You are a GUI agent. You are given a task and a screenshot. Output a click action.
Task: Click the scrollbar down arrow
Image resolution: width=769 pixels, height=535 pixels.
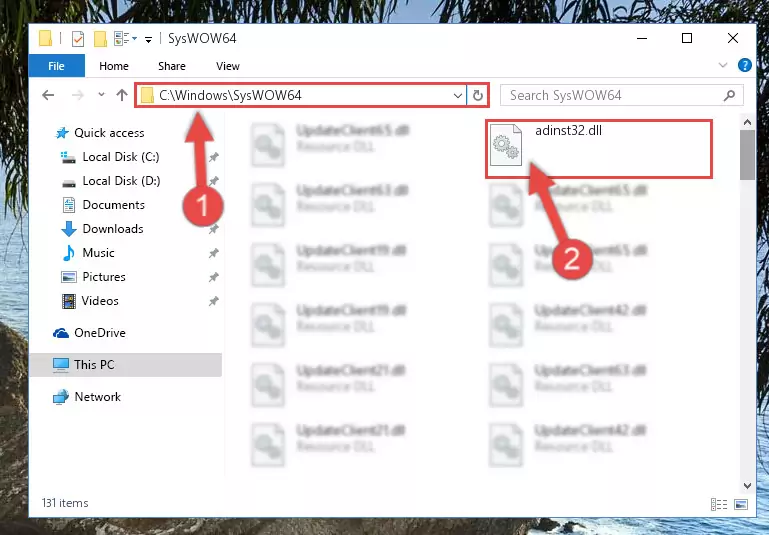pyautogui.click(x=747, y=485)
